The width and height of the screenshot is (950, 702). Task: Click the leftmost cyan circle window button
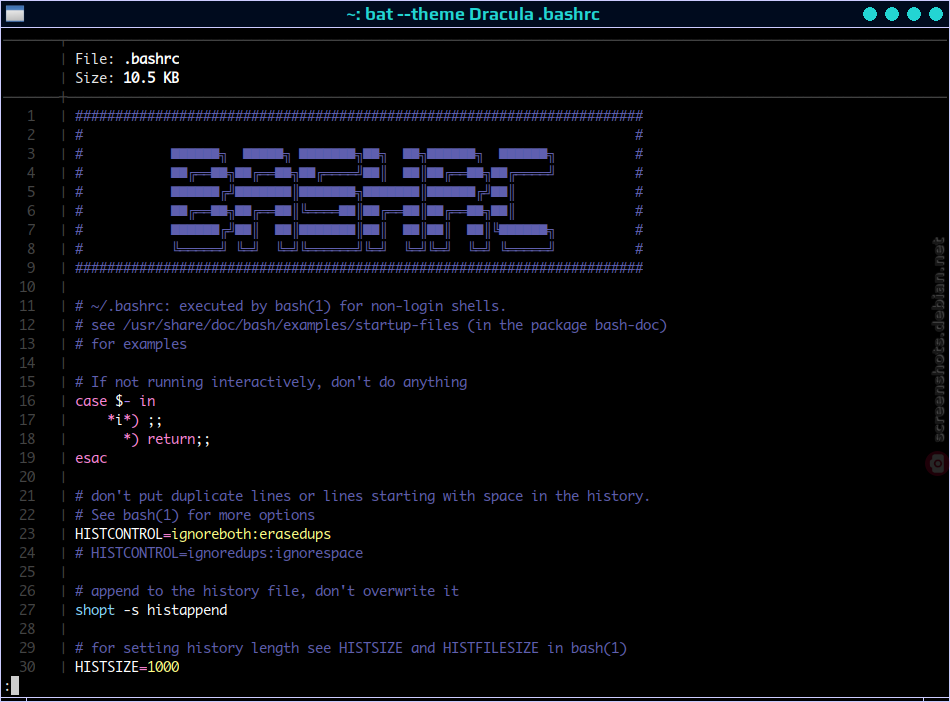tap(869, 14)
